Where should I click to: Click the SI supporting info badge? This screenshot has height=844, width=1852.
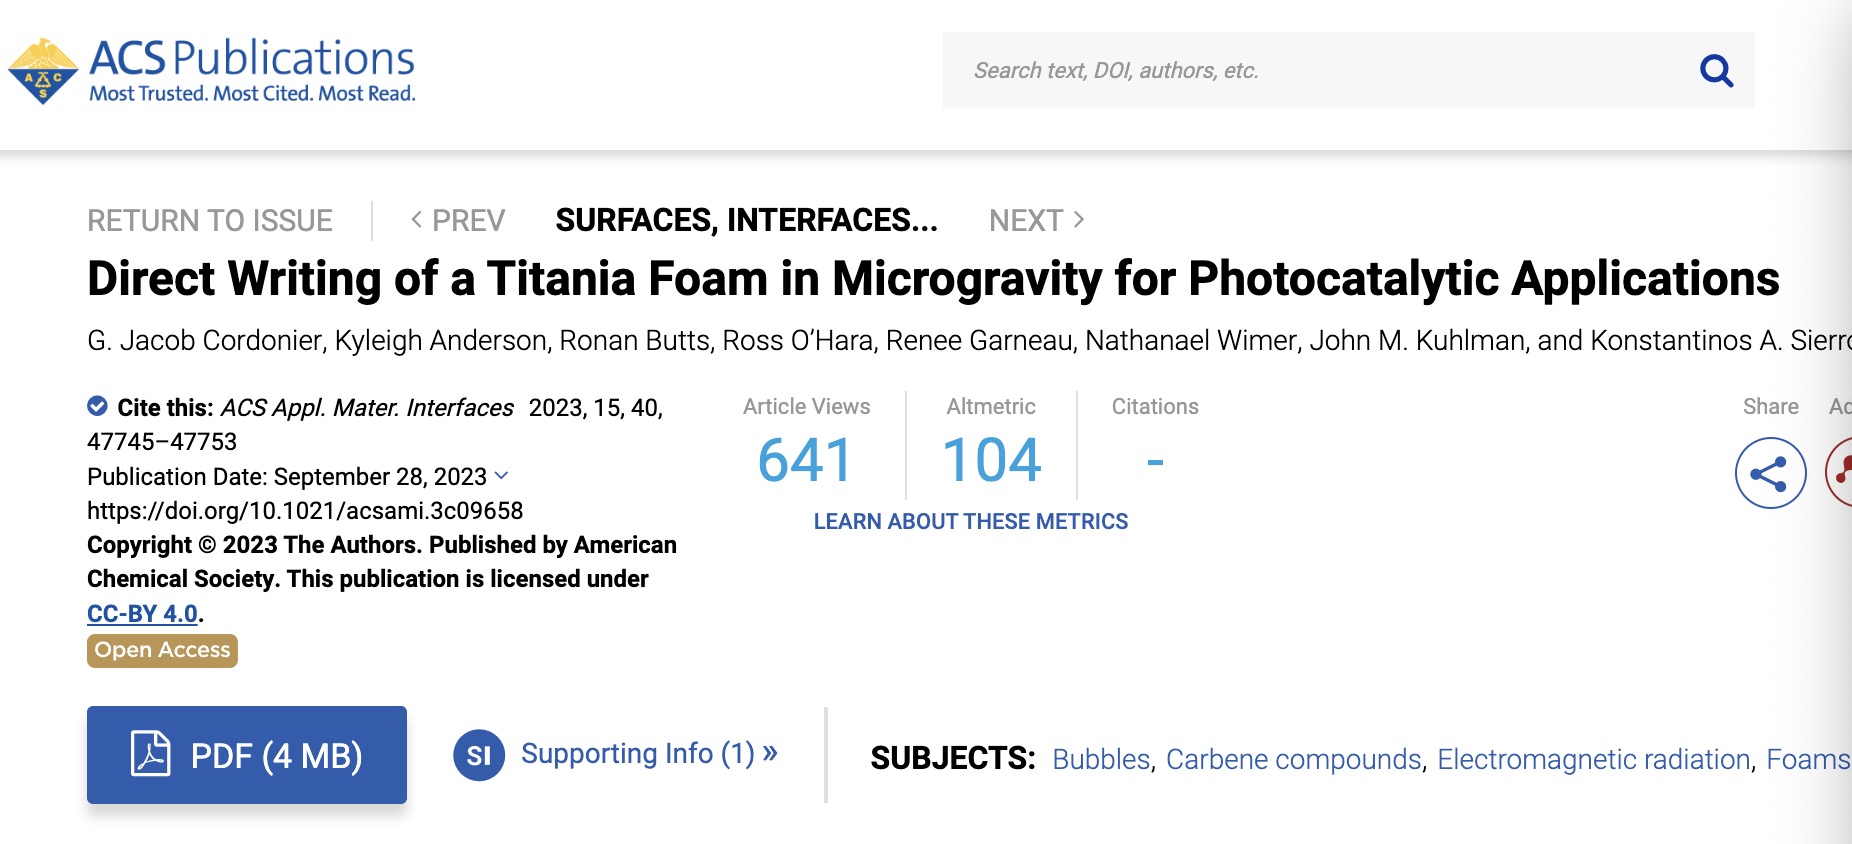478,755
